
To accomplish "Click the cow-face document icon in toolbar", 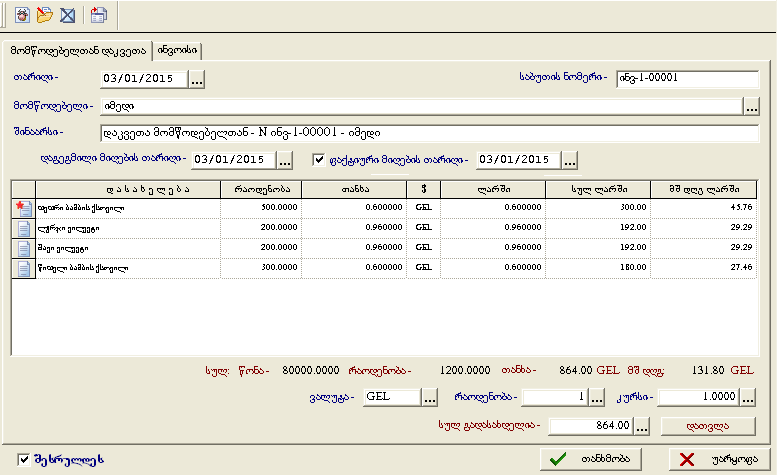I will pos(22,15).
